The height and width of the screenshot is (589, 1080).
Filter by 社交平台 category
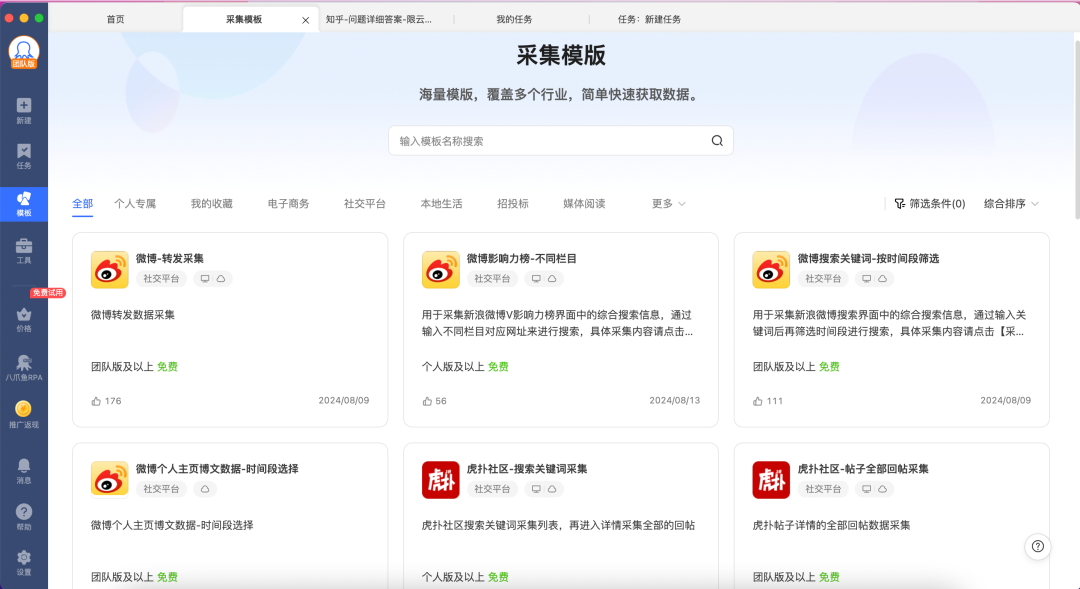pyautogui.click(x=365, y=204)
